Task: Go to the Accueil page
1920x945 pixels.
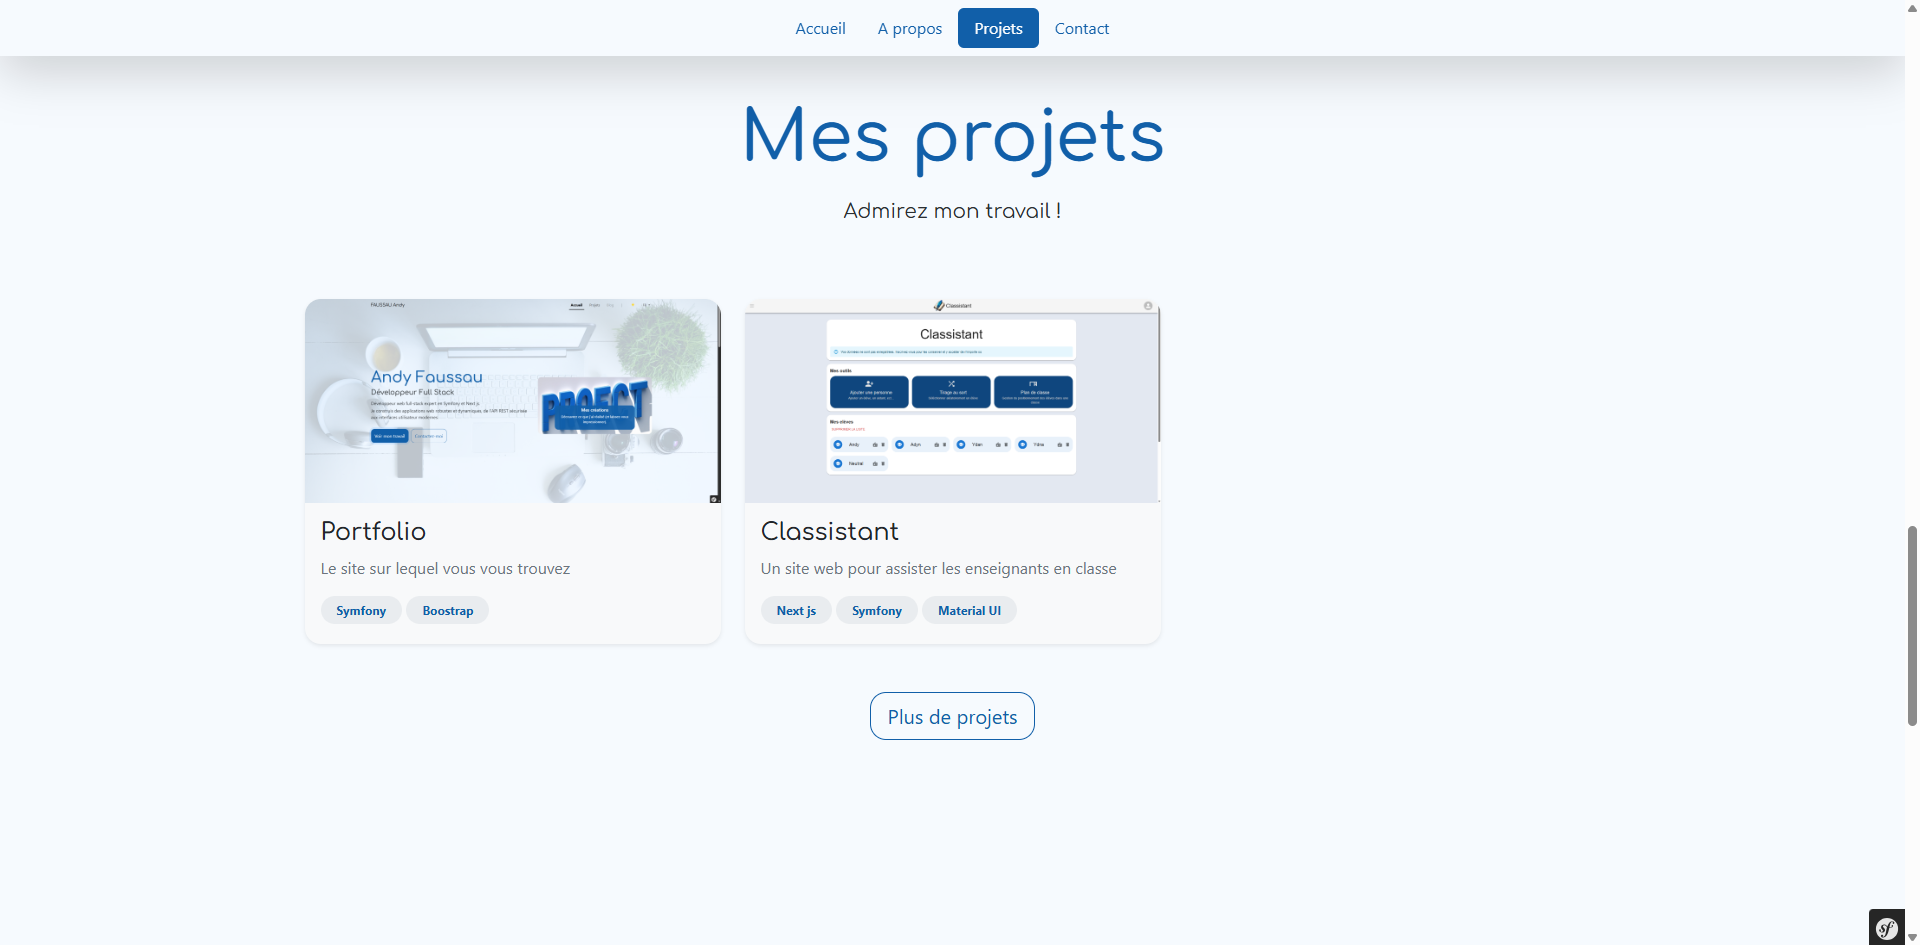Action: (820, 28)
